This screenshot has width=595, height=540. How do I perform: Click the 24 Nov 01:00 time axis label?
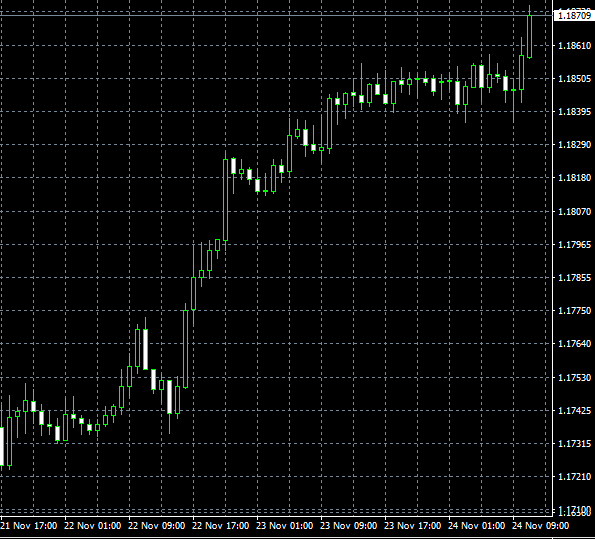[477, 526]
